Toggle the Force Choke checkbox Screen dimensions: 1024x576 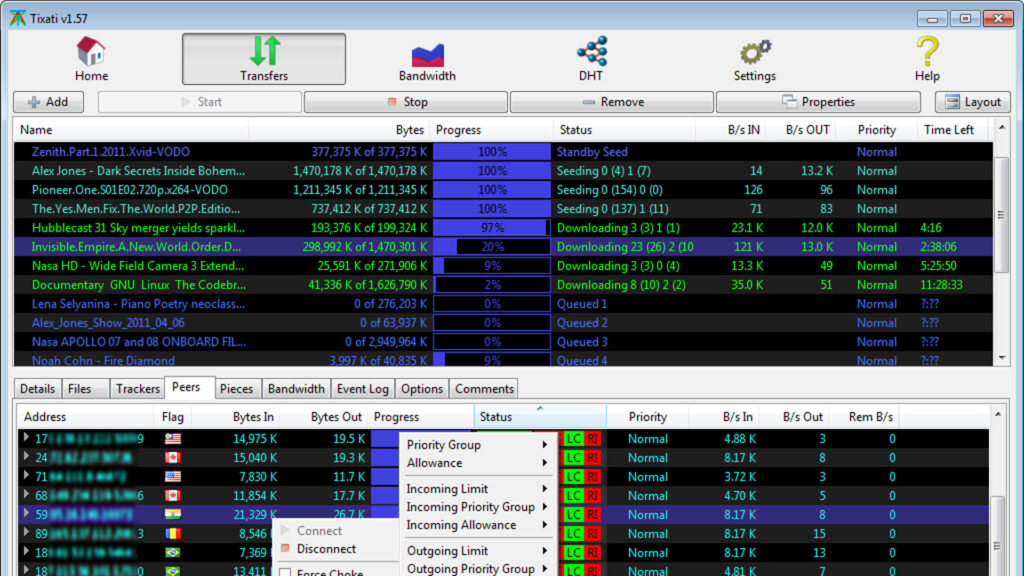click(x=285, y=573)
